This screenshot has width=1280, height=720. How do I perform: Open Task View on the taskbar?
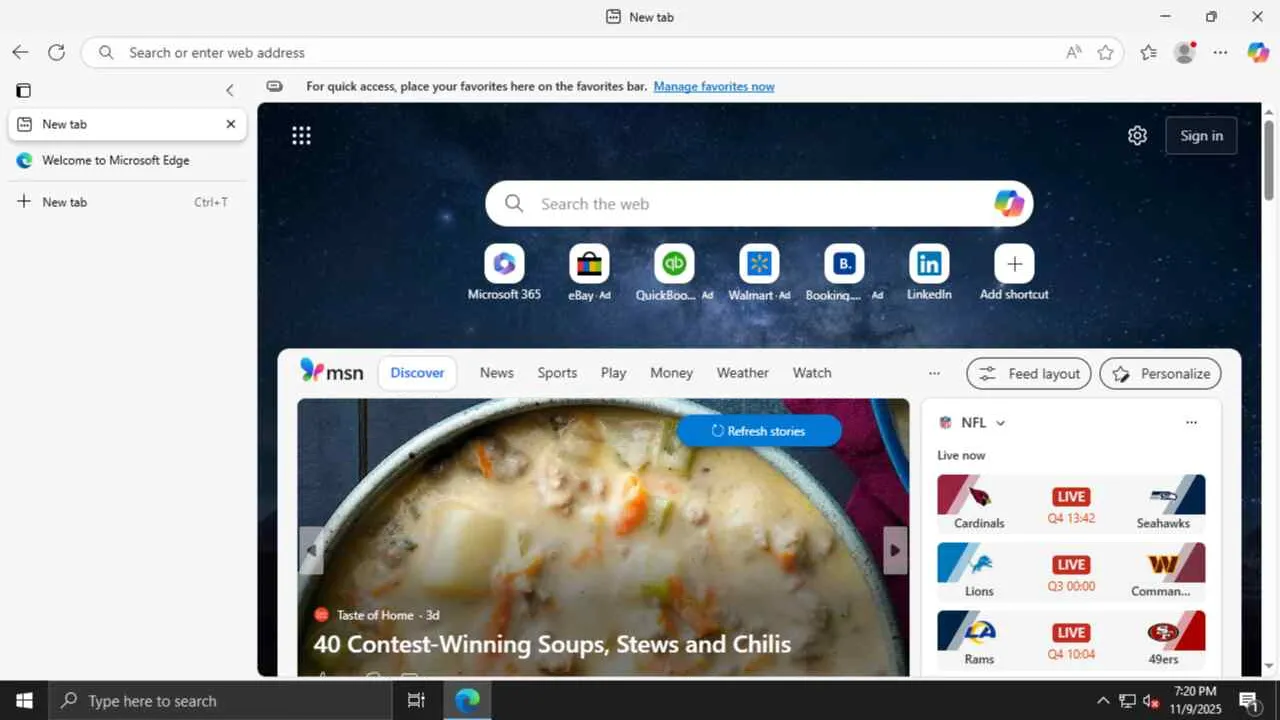pos(416,701)
